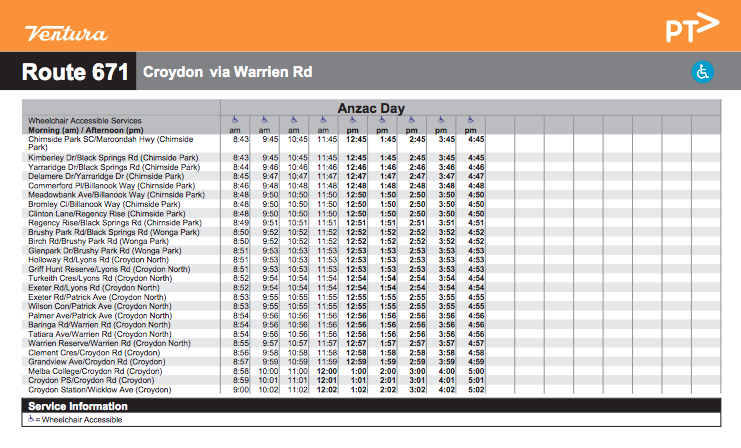Select the Warrien Reserve/Warrien Rd stop
The image size is (741, 448).
[x=109, y=343]
